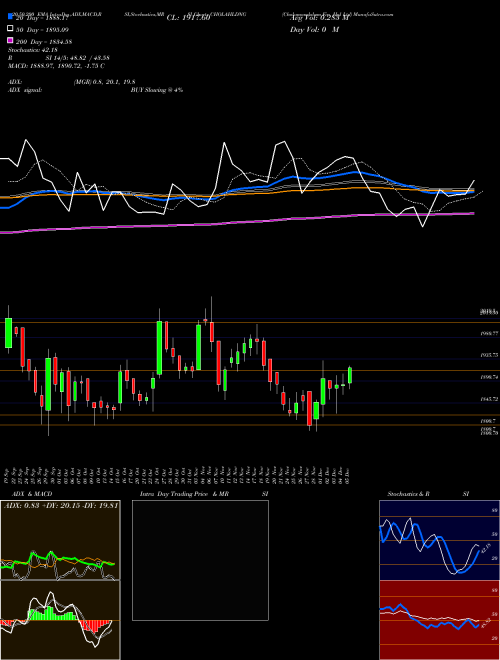Click the '(MGR) 0.8, 20.1, 19.8' ADX values
This screenshot has height=660, width=500.
pos(104,82)
